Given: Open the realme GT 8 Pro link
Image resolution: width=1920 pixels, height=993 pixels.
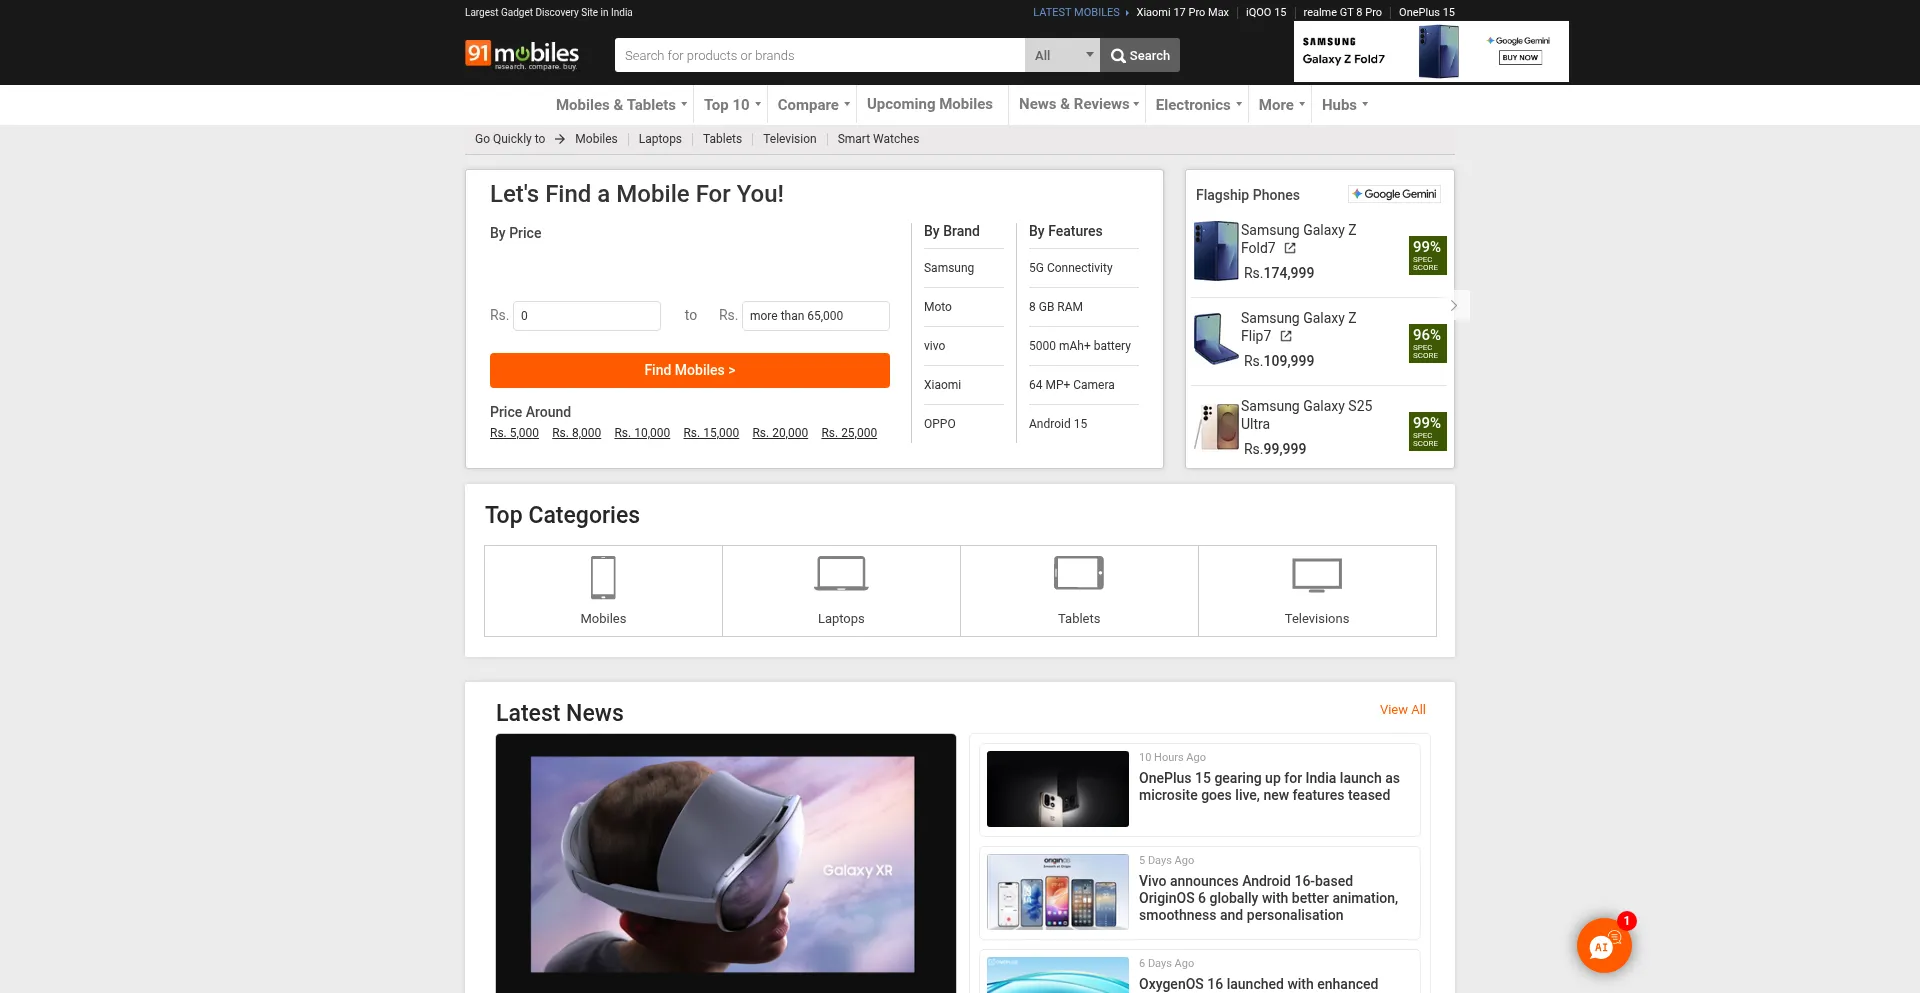Looking at the screenshot, I should (1342, 12).
